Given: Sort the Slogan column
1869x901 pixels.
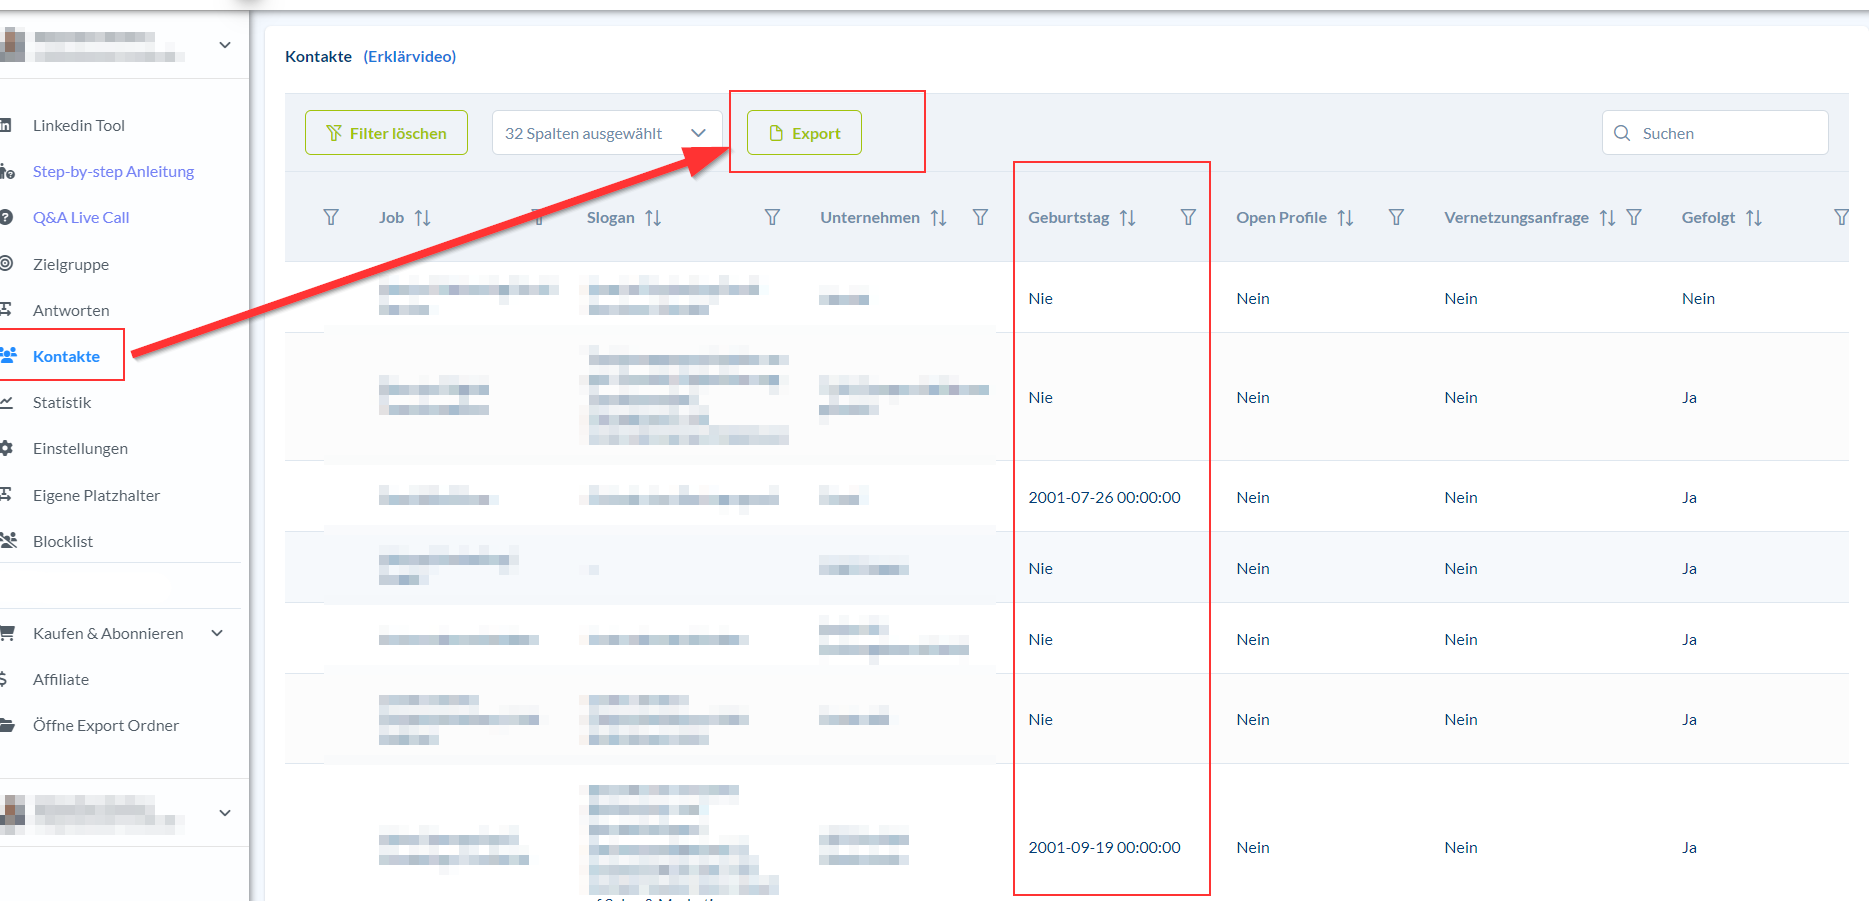Looking at the screenshot, I should [653, 218].
